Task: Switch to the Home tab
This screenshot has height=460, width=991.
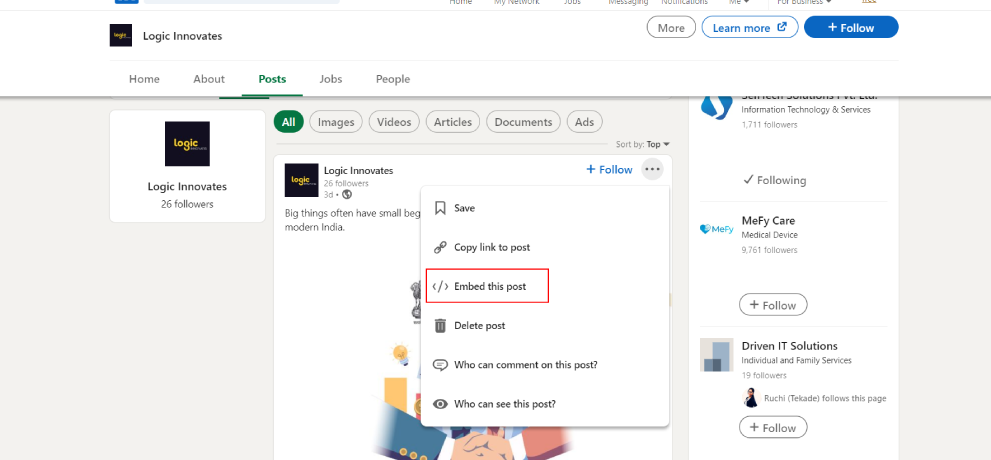Action: tap(144, 79)
